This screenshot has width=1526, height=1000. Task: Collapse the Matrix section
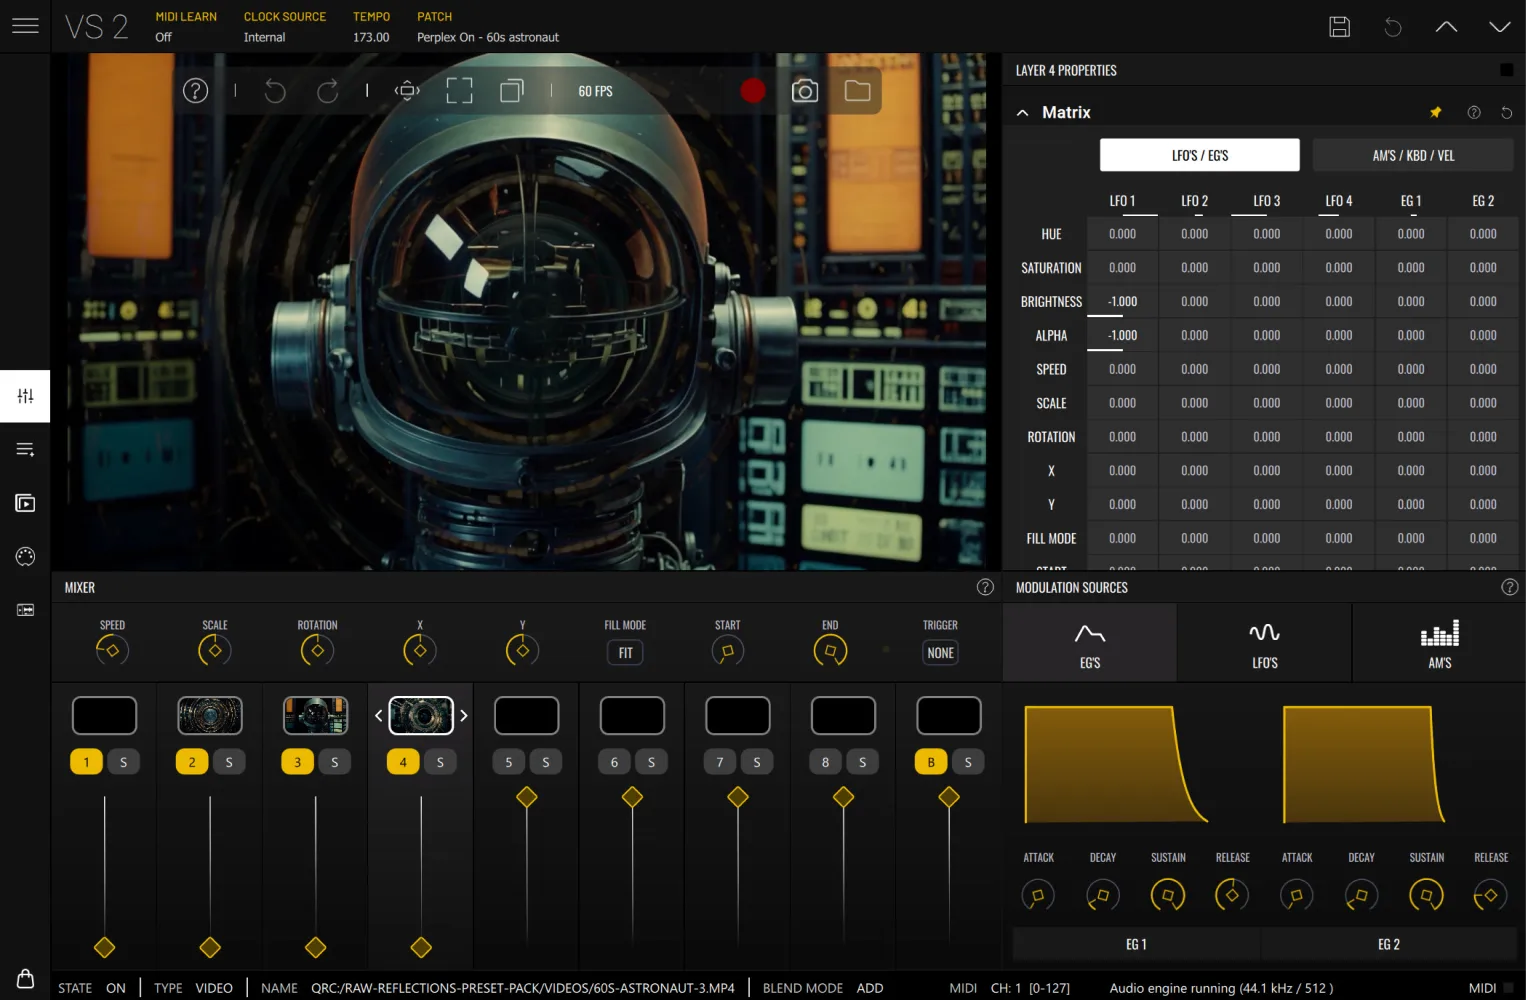pyautogui.click(x=1022, y=112)
